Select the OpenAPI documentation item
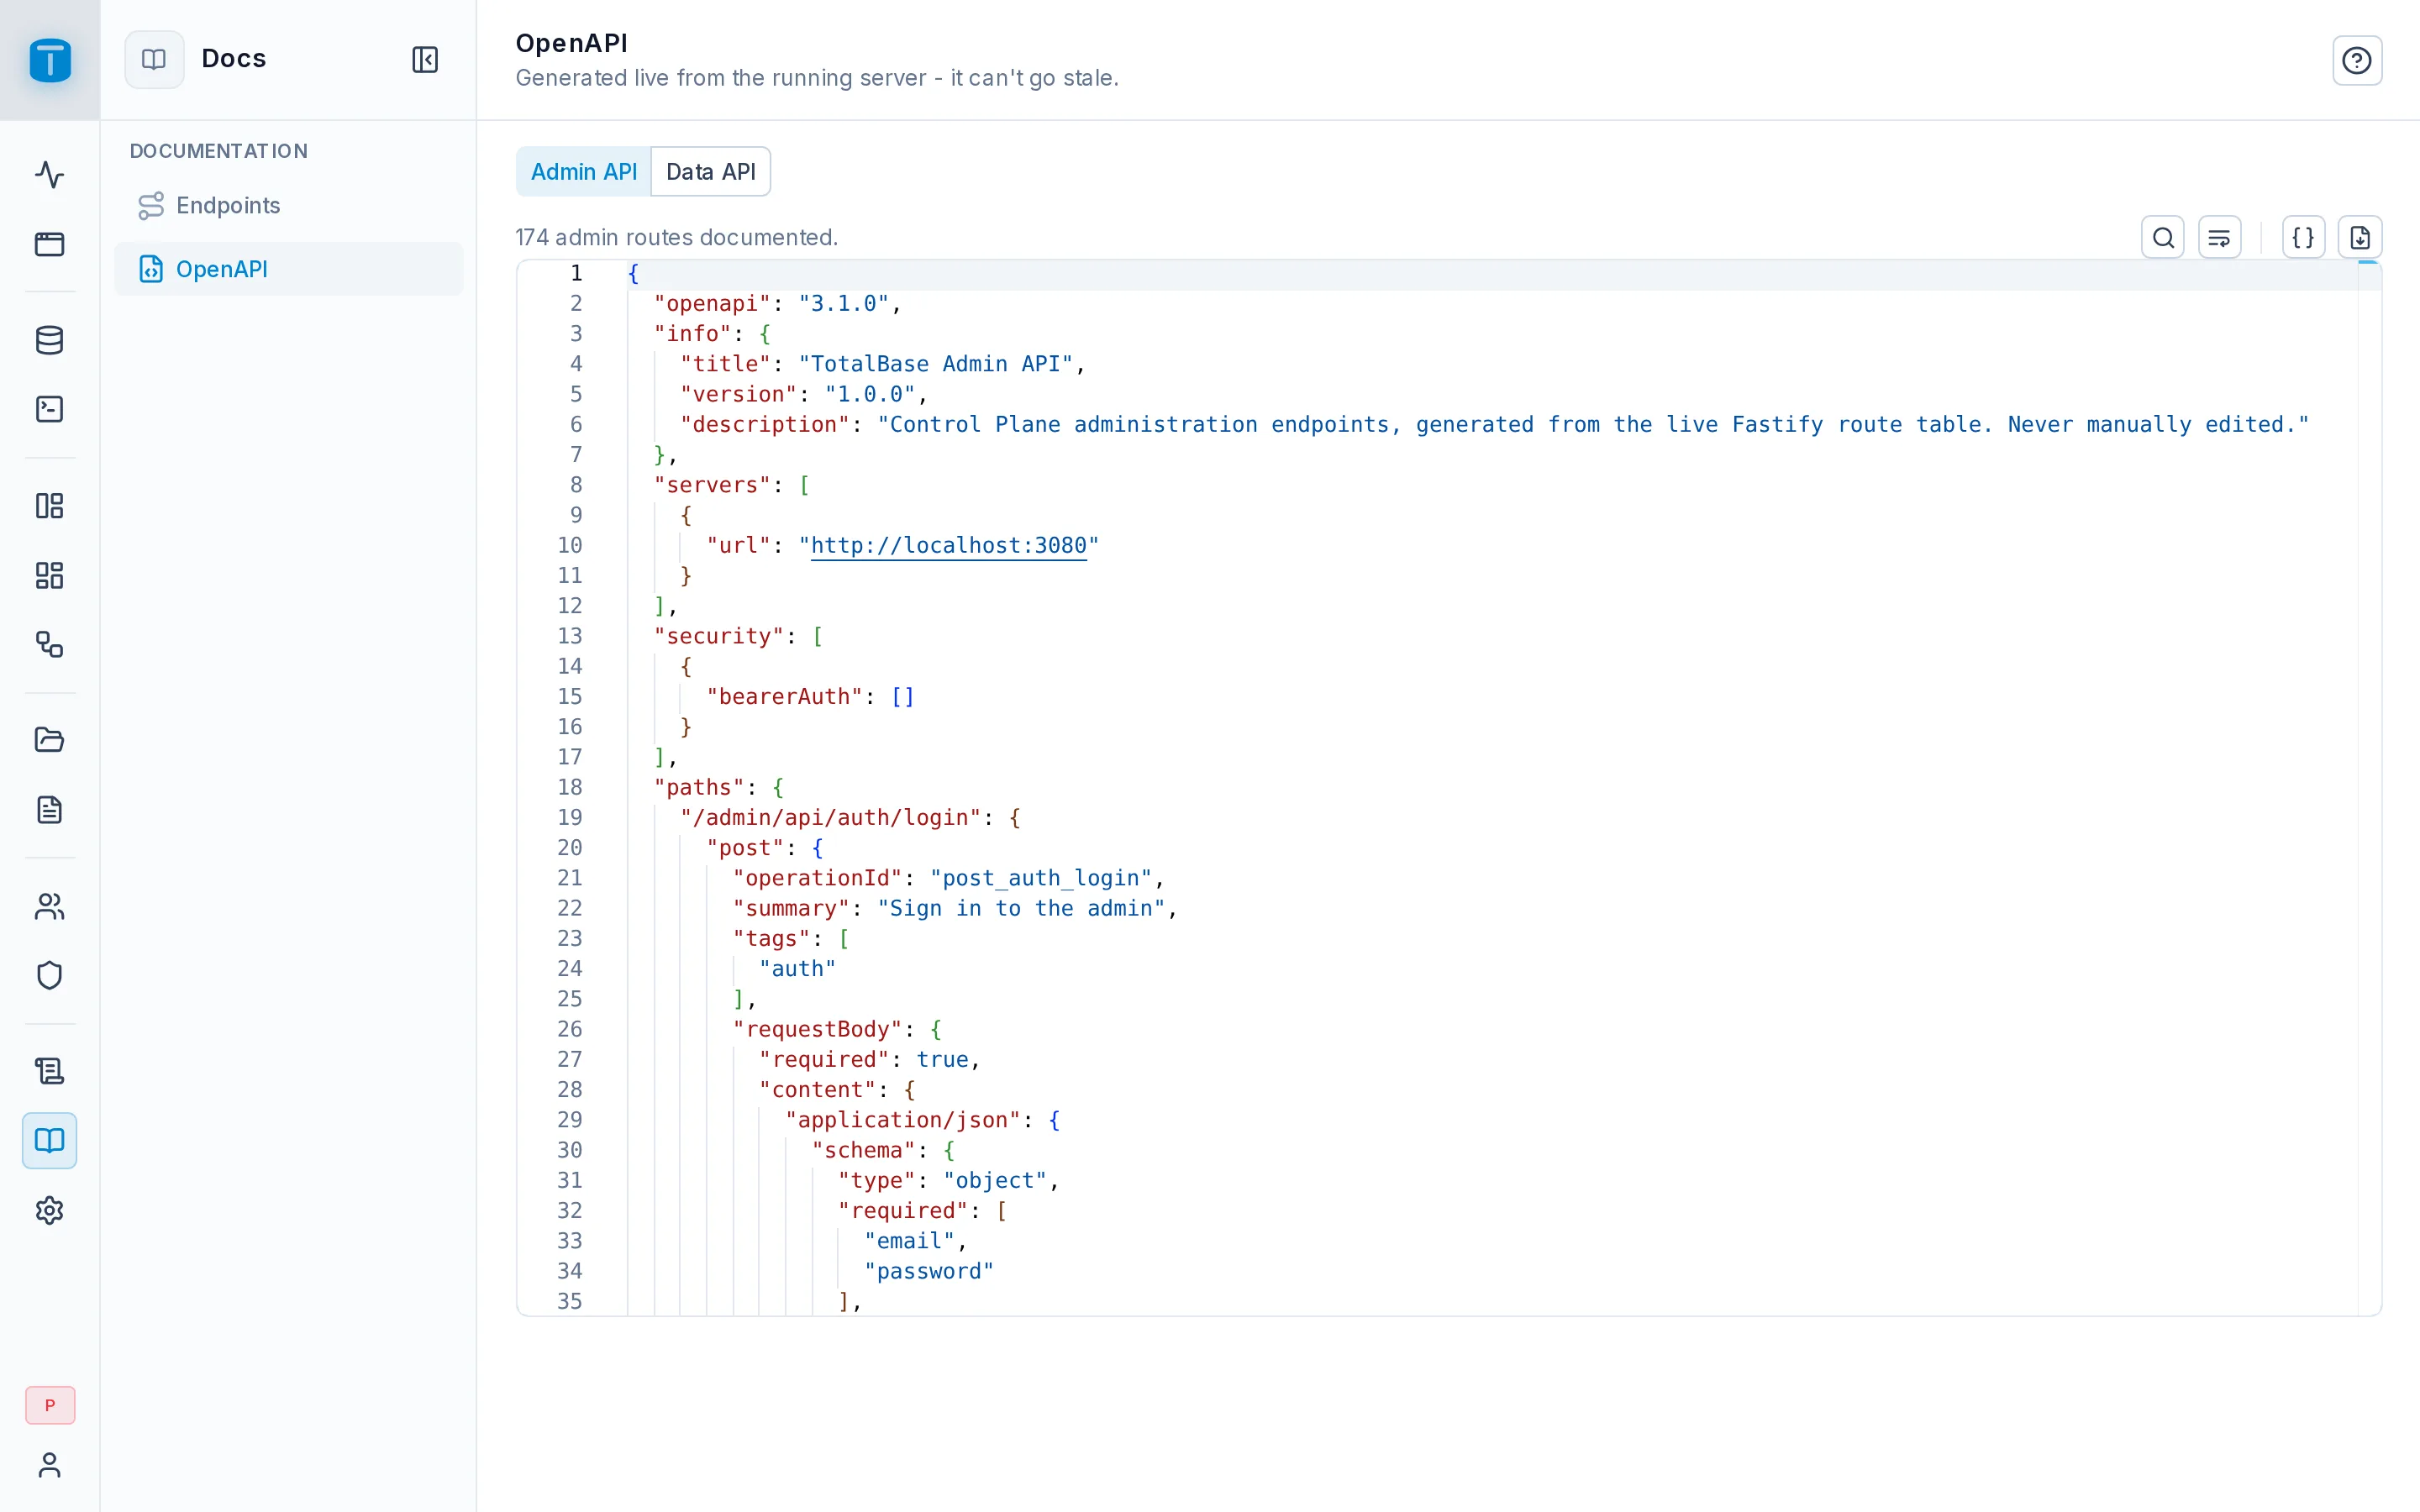Viewport: 2420px width, 1512px height. point(289,269)
